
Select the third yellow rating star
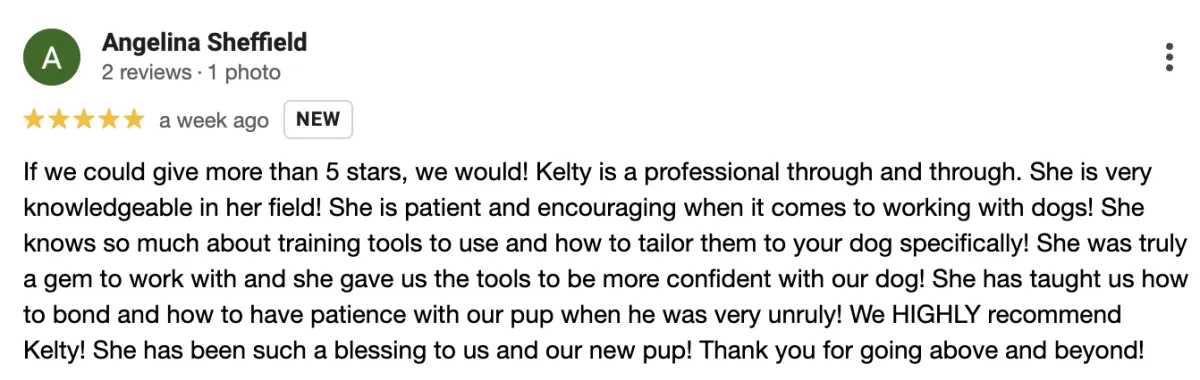coord(84,120)
